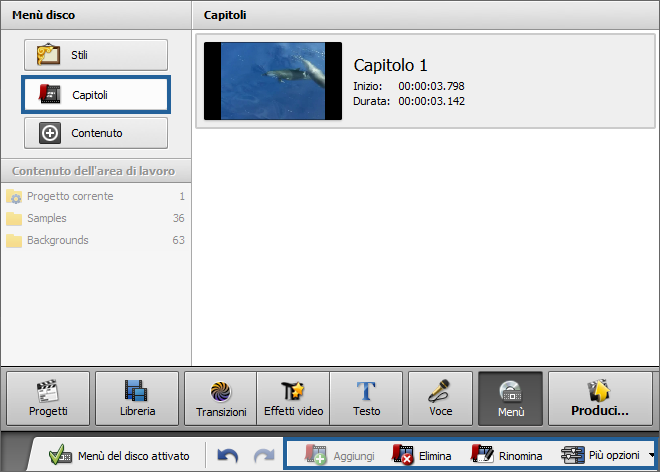
Task: Click the Samples item count 36
Action: click(x=178, y=218)
